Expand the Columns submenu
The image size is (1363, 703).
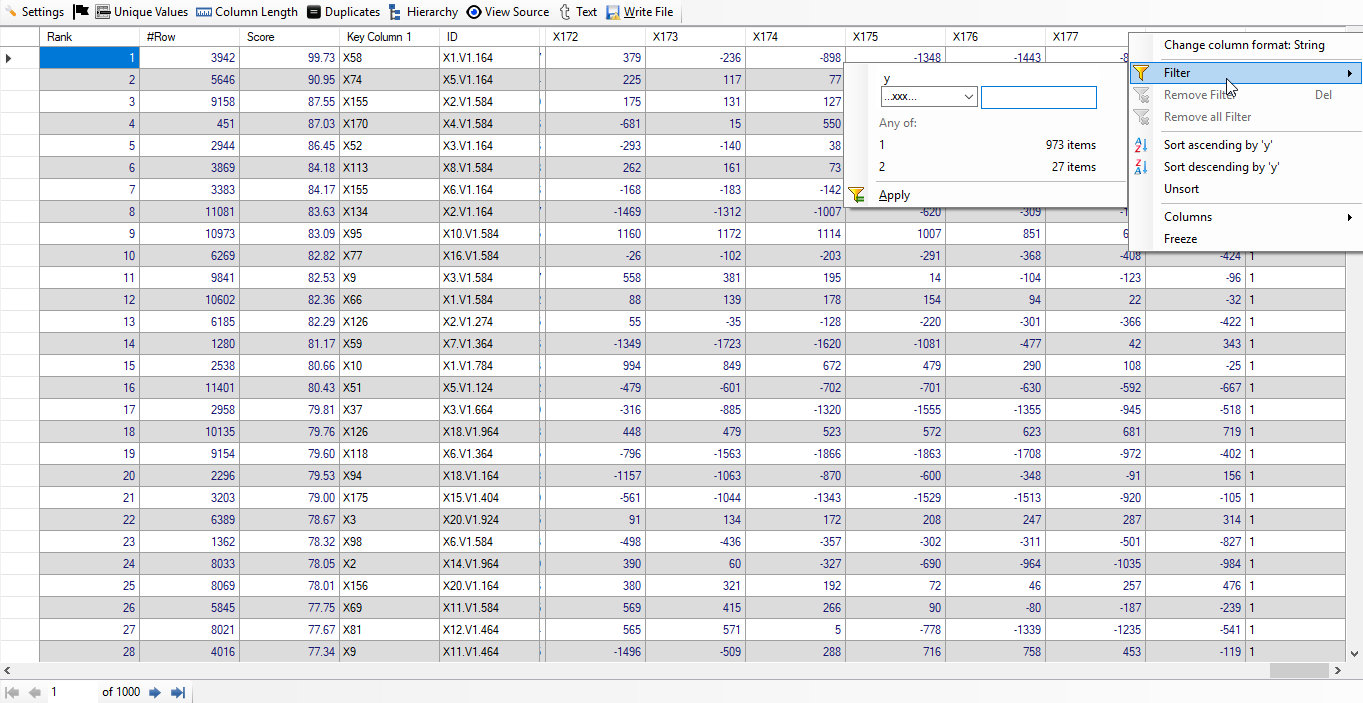click(x=1257, y=217)
